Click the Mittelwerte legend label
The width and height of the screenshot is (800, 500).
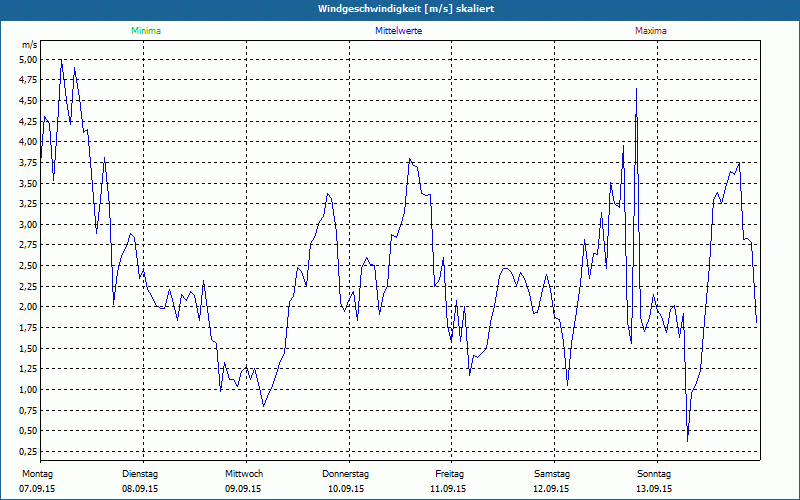click(x=398, y=31)
